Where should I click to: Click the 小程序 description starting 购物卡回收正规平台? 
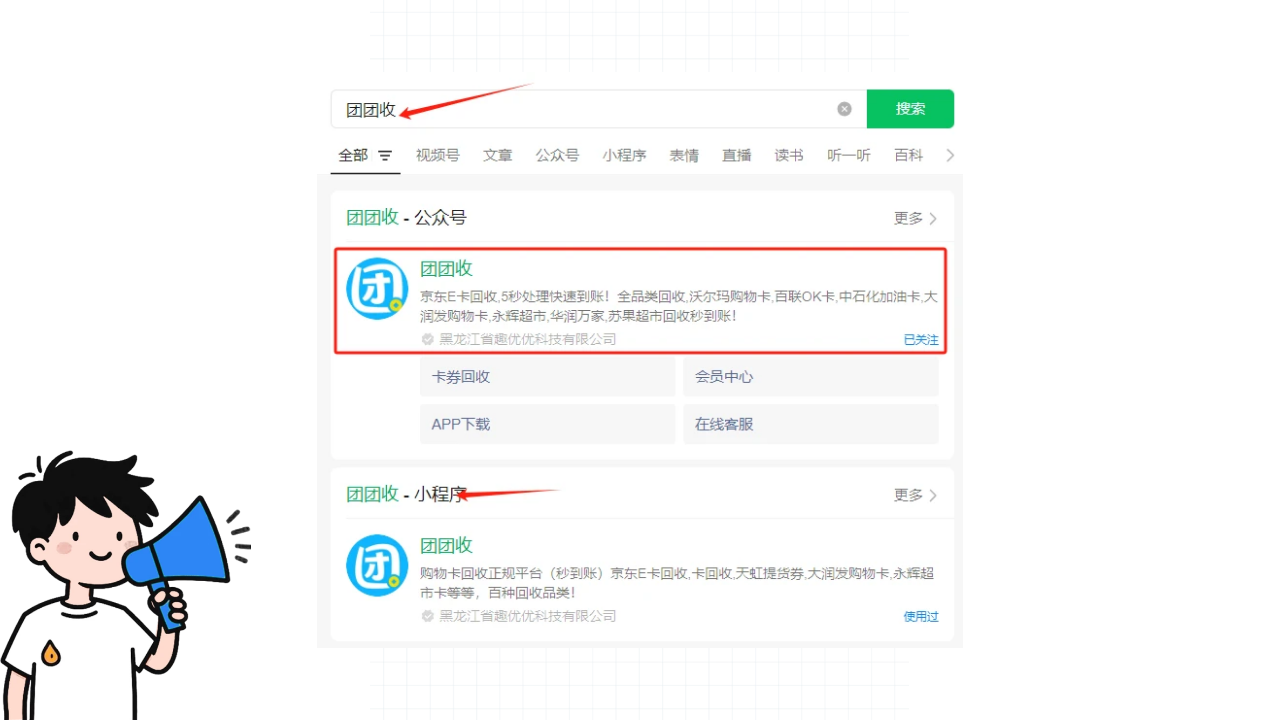677,583
